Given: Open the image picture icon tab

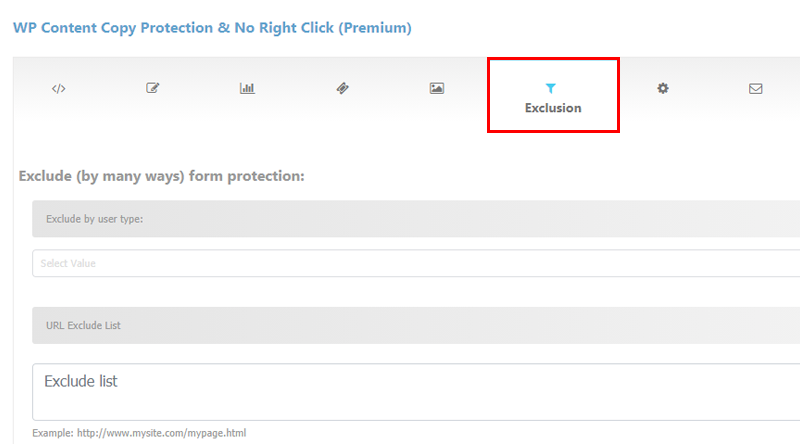Looking at the screenshot, I should pos(437,88).
